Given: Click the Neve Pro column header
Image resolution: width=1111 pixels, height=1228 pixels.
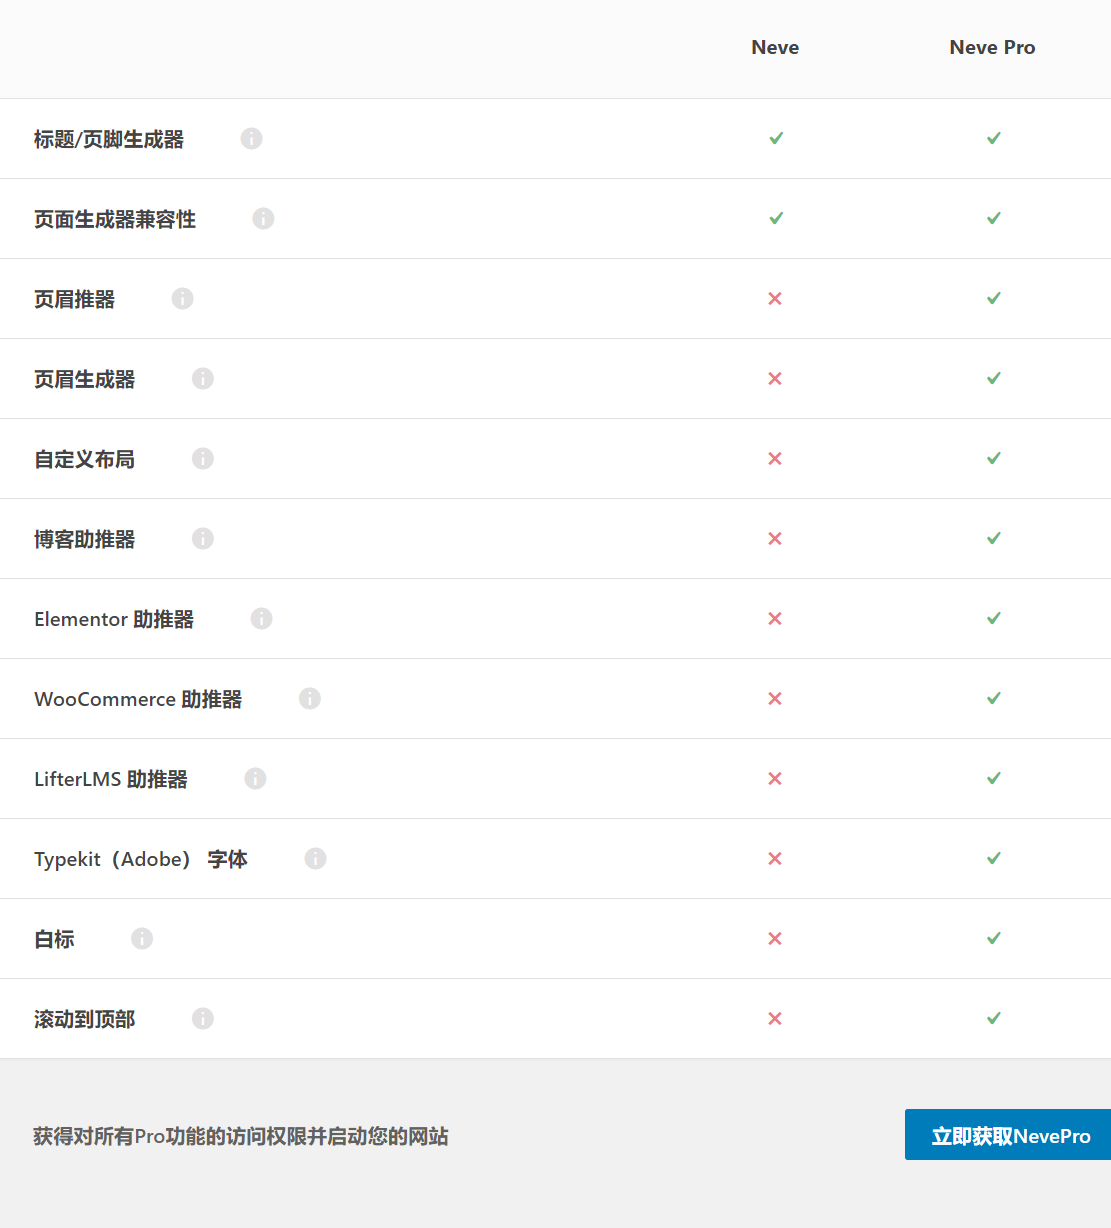Looking at the screenshot, I should (x=992, y=47).
